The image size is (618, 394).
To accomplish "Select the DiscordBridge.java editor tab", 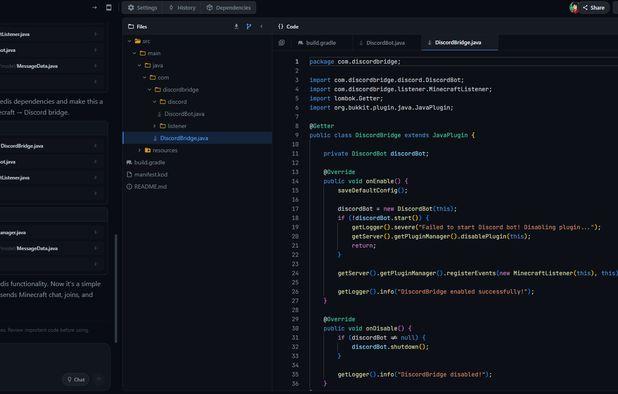I will 459,43.
